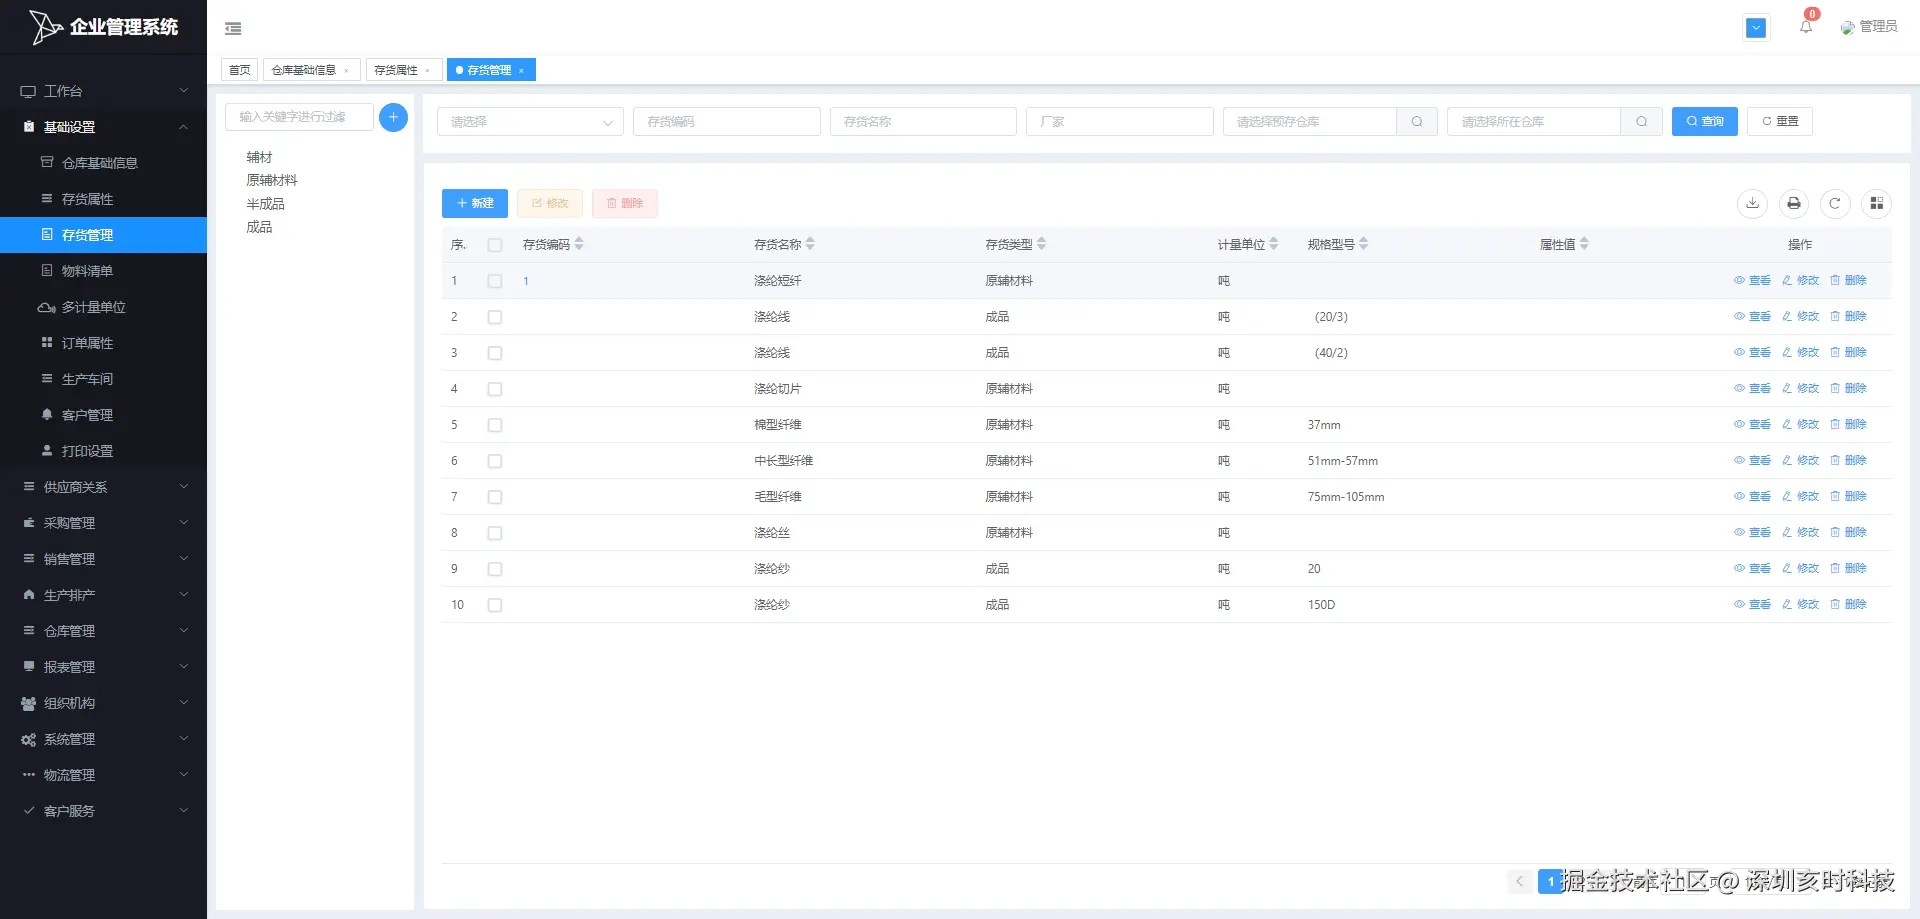Click the export download icon above table
The width and height of the screenshot is (1920, 919).
coord(1752,203)
